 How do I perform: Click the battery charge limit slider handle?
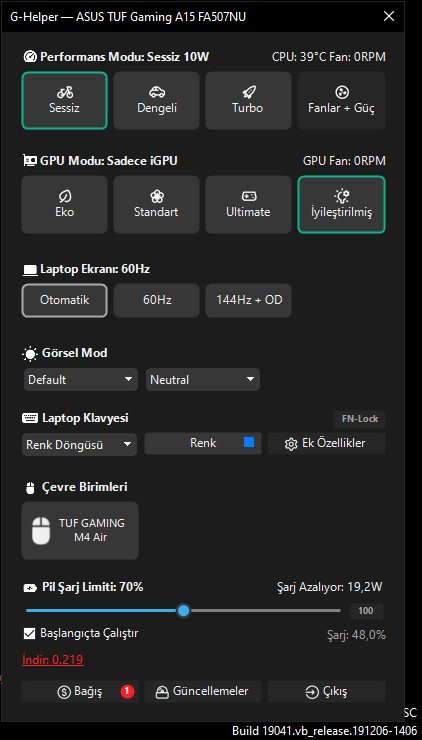point(184,611)
